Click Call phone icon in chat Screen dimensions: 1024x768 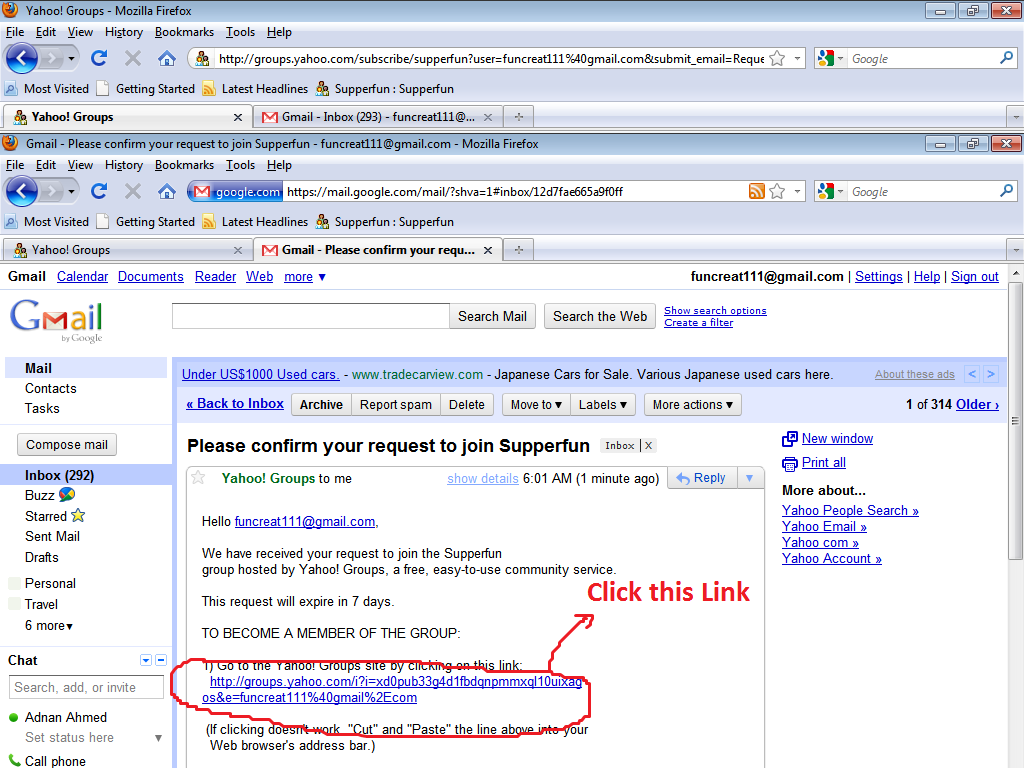tap(14, 760)
